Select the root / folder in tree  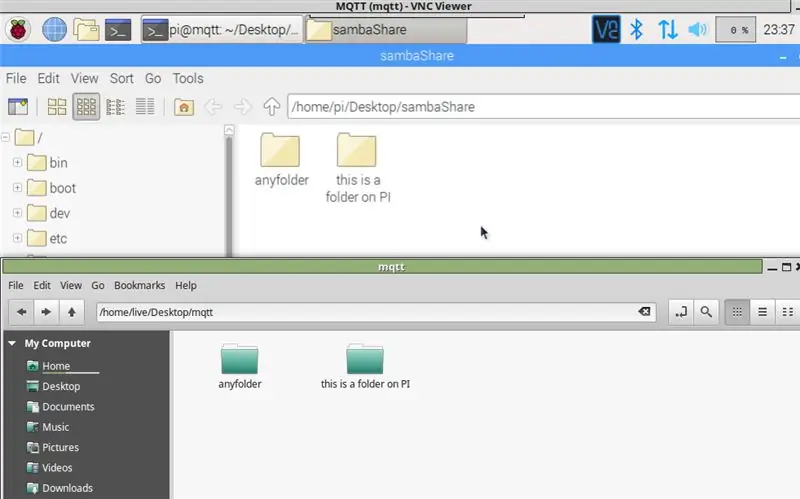(29, 138)
